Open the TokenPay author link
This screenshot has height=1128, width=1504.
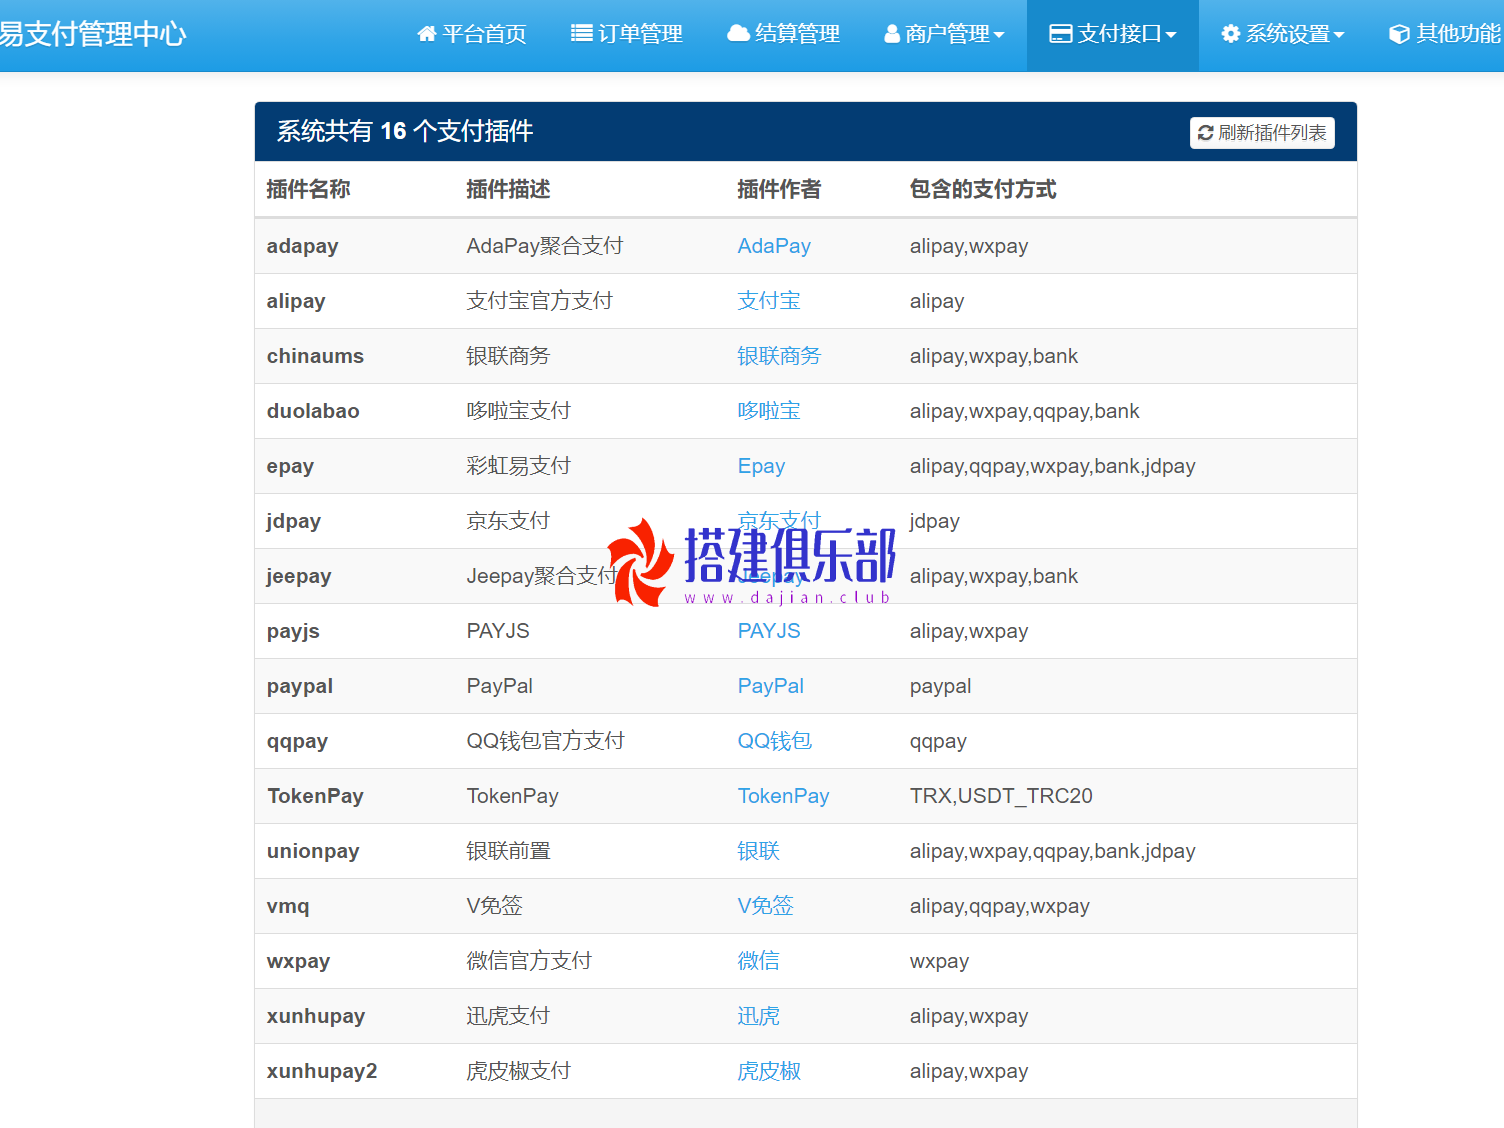point(783,796)
